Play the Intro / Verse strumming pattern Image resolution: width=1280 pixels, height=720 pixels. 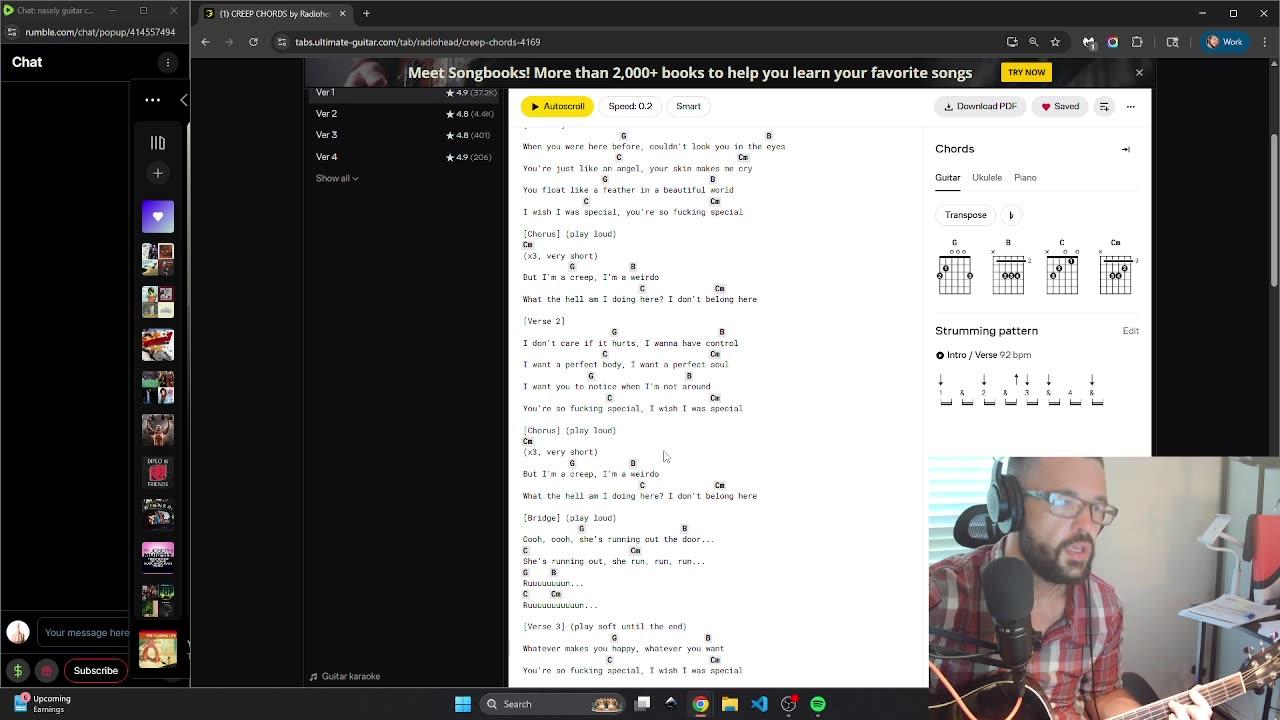tap(940, 355)
